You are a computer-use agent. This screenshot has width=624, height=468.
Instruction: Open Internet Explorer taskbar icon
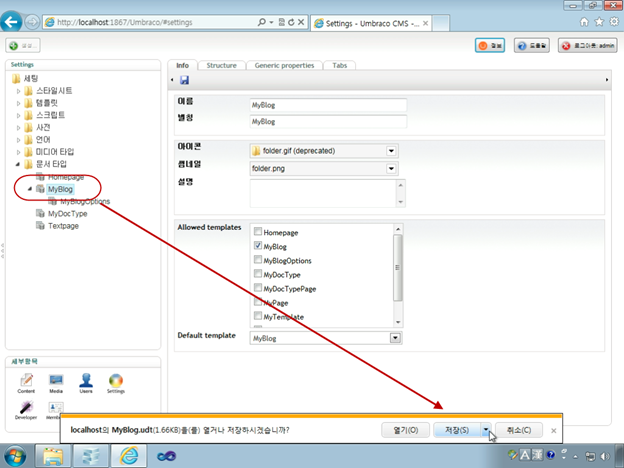click(129, 456)
